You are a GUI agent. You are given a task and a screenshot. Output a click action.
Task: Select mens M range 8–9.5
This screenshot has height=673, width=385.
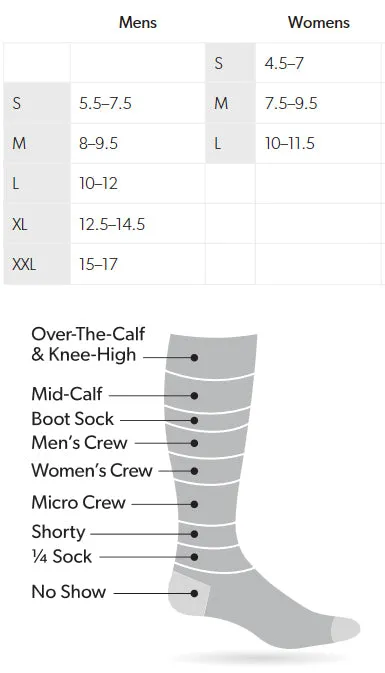(x=98, y=143)
